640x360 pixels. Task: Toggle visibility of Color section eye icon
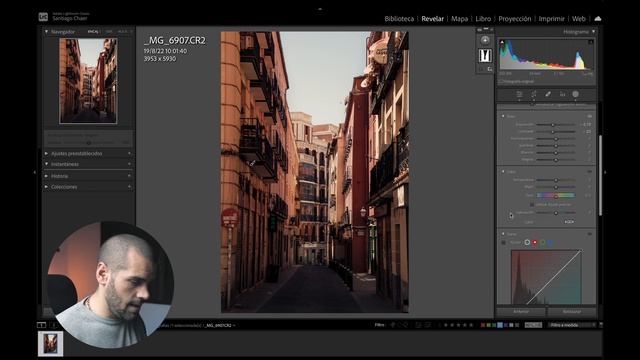(589, 171)
